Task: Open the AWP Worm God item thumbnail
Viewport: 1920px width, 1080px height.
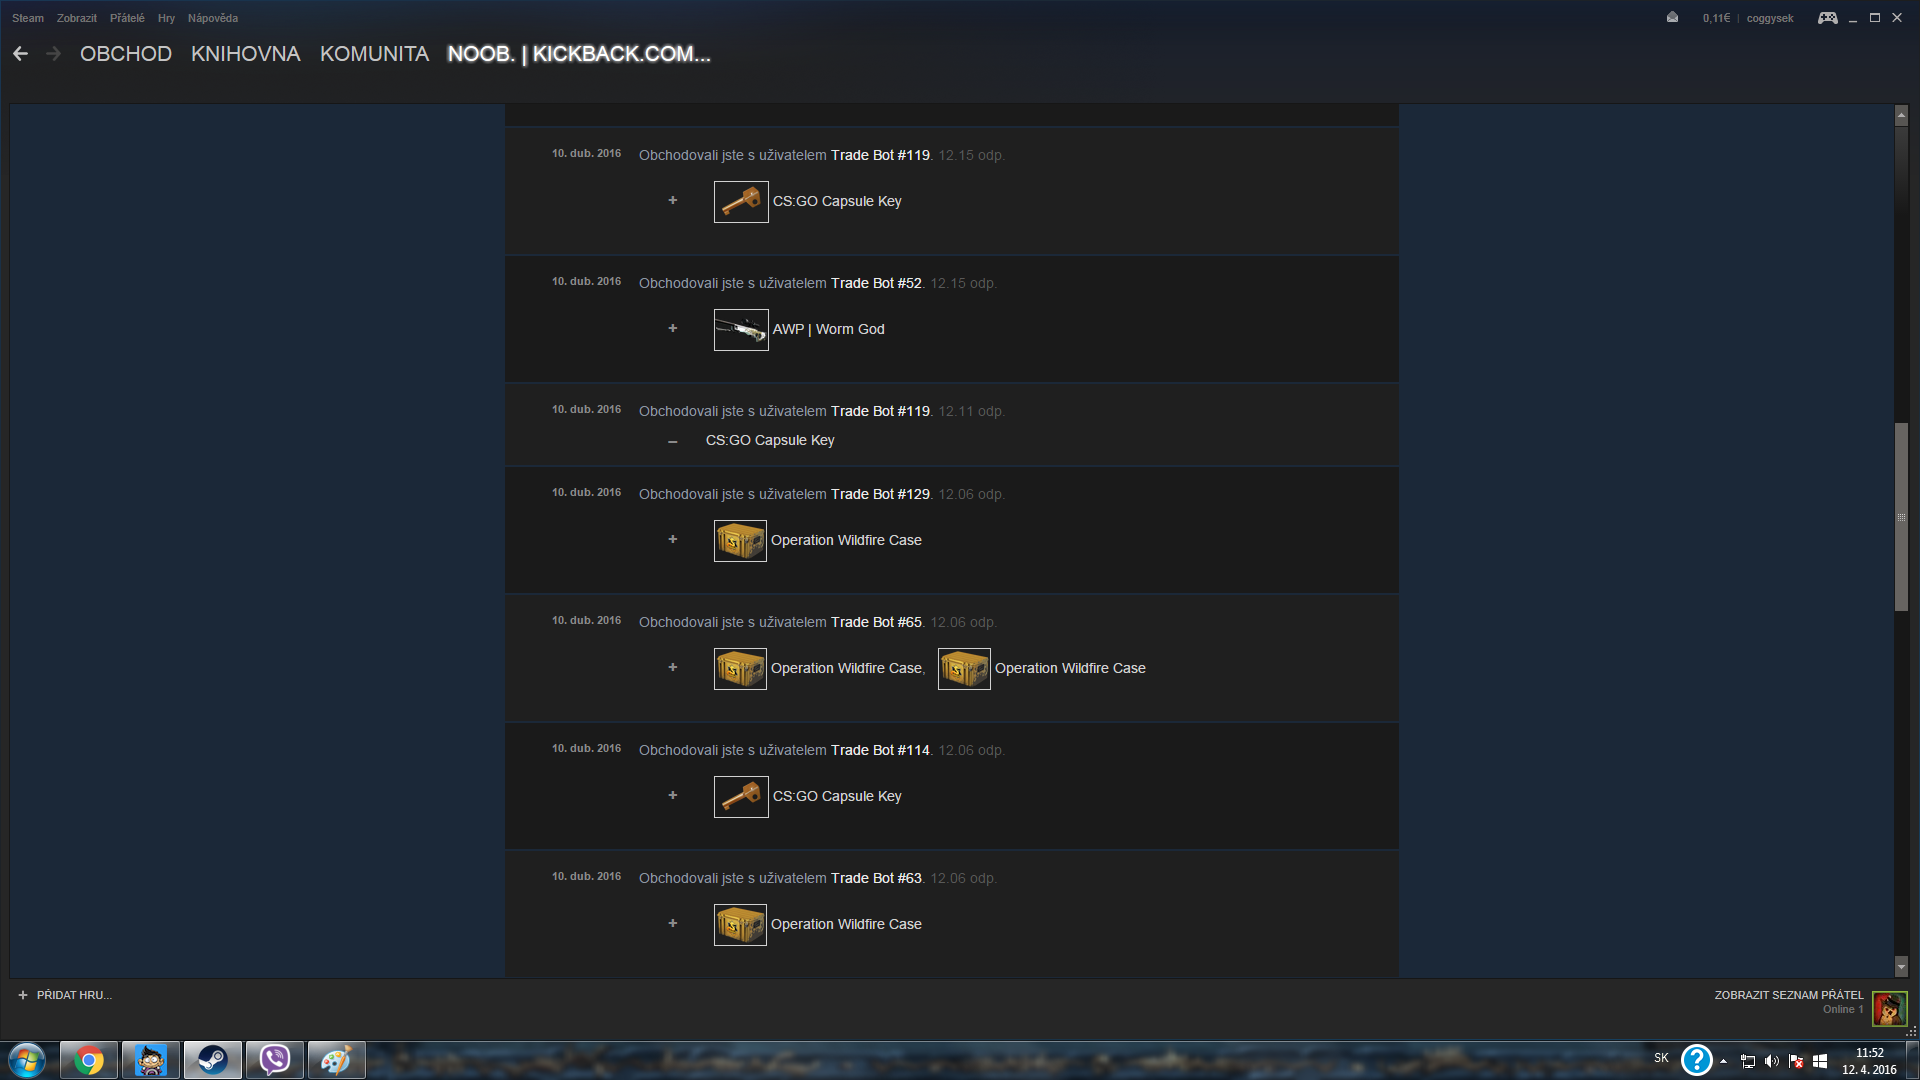Action: [x=741, y=330]
